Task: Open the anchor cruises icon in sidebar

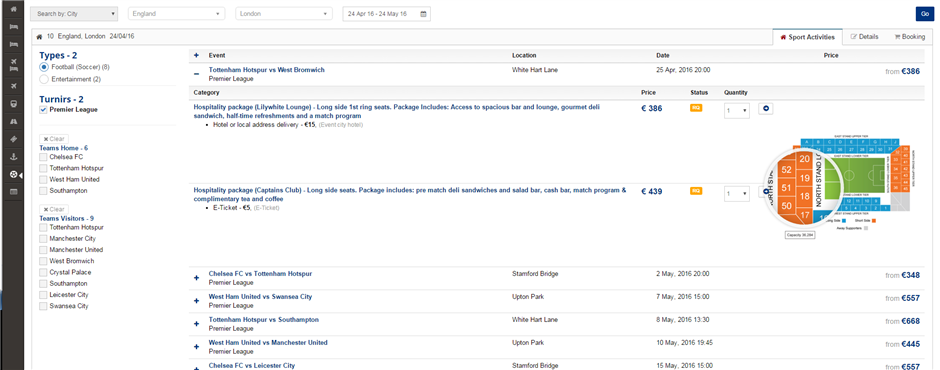Action: point(14,157)
